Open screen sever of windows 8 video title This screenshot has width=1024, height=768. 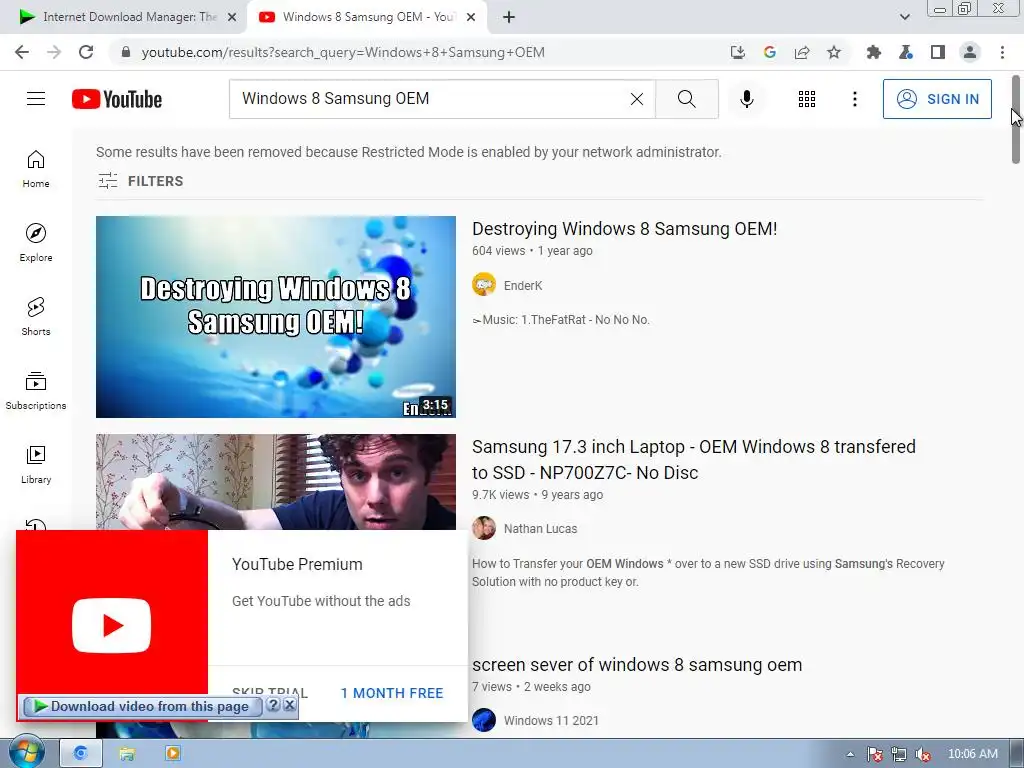(637, 665)
